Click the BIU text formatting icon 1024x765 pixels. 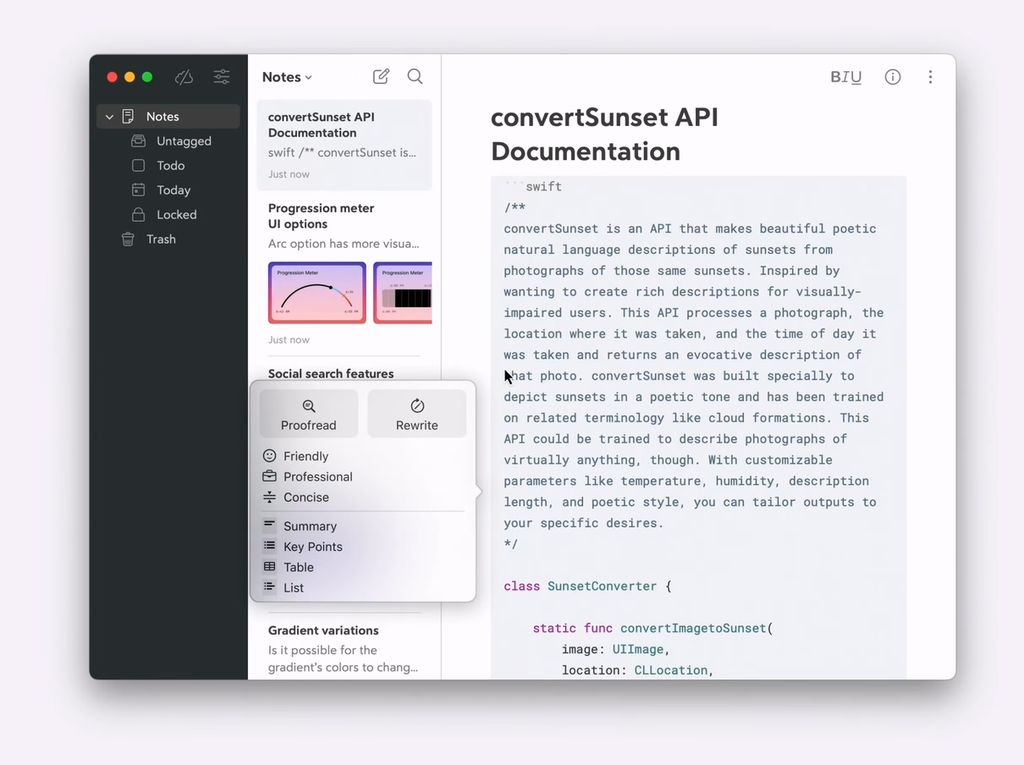[x=845, y=77]
